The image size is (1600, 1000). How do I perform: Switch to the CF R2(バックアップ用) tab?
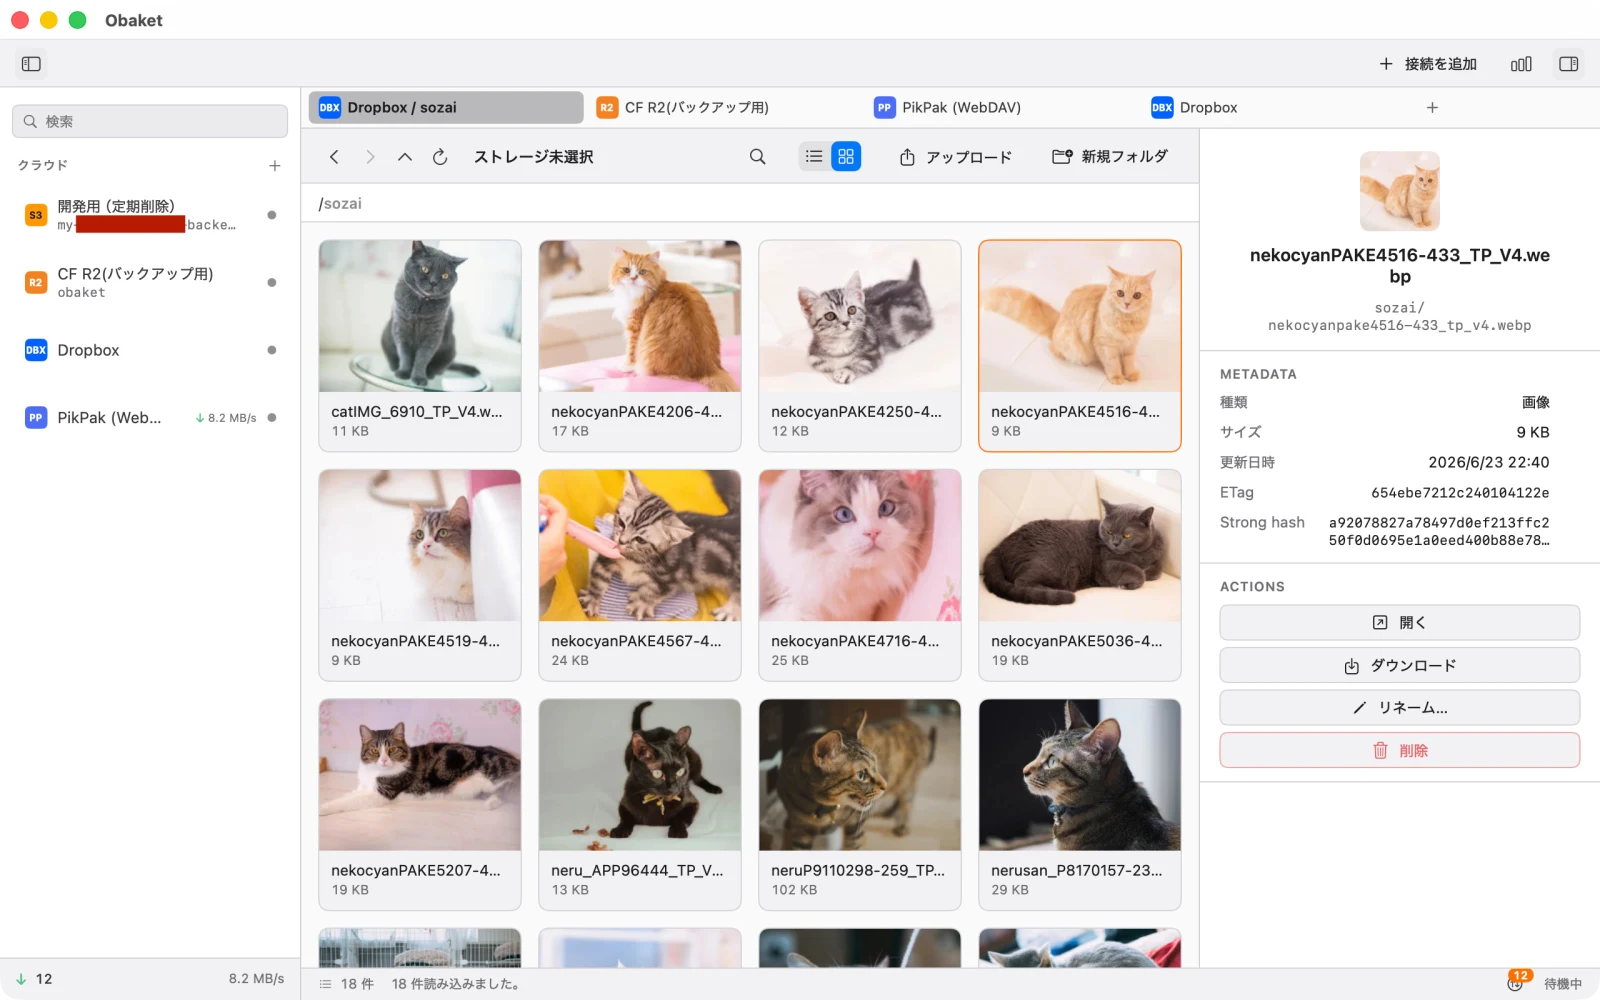point(723,107)
